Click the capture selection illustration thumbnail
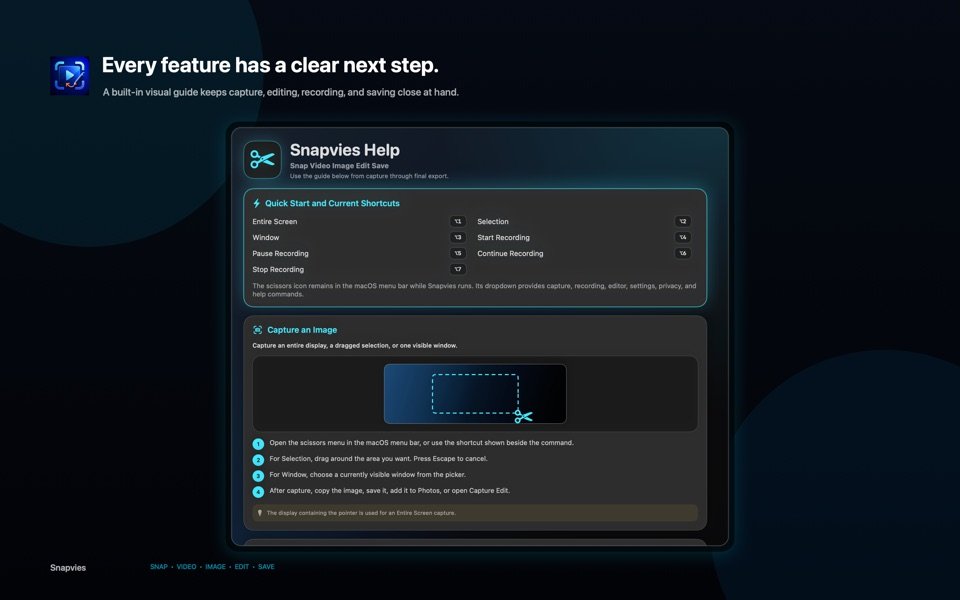The height and width of the screenshot is (600, 960). 475,394
